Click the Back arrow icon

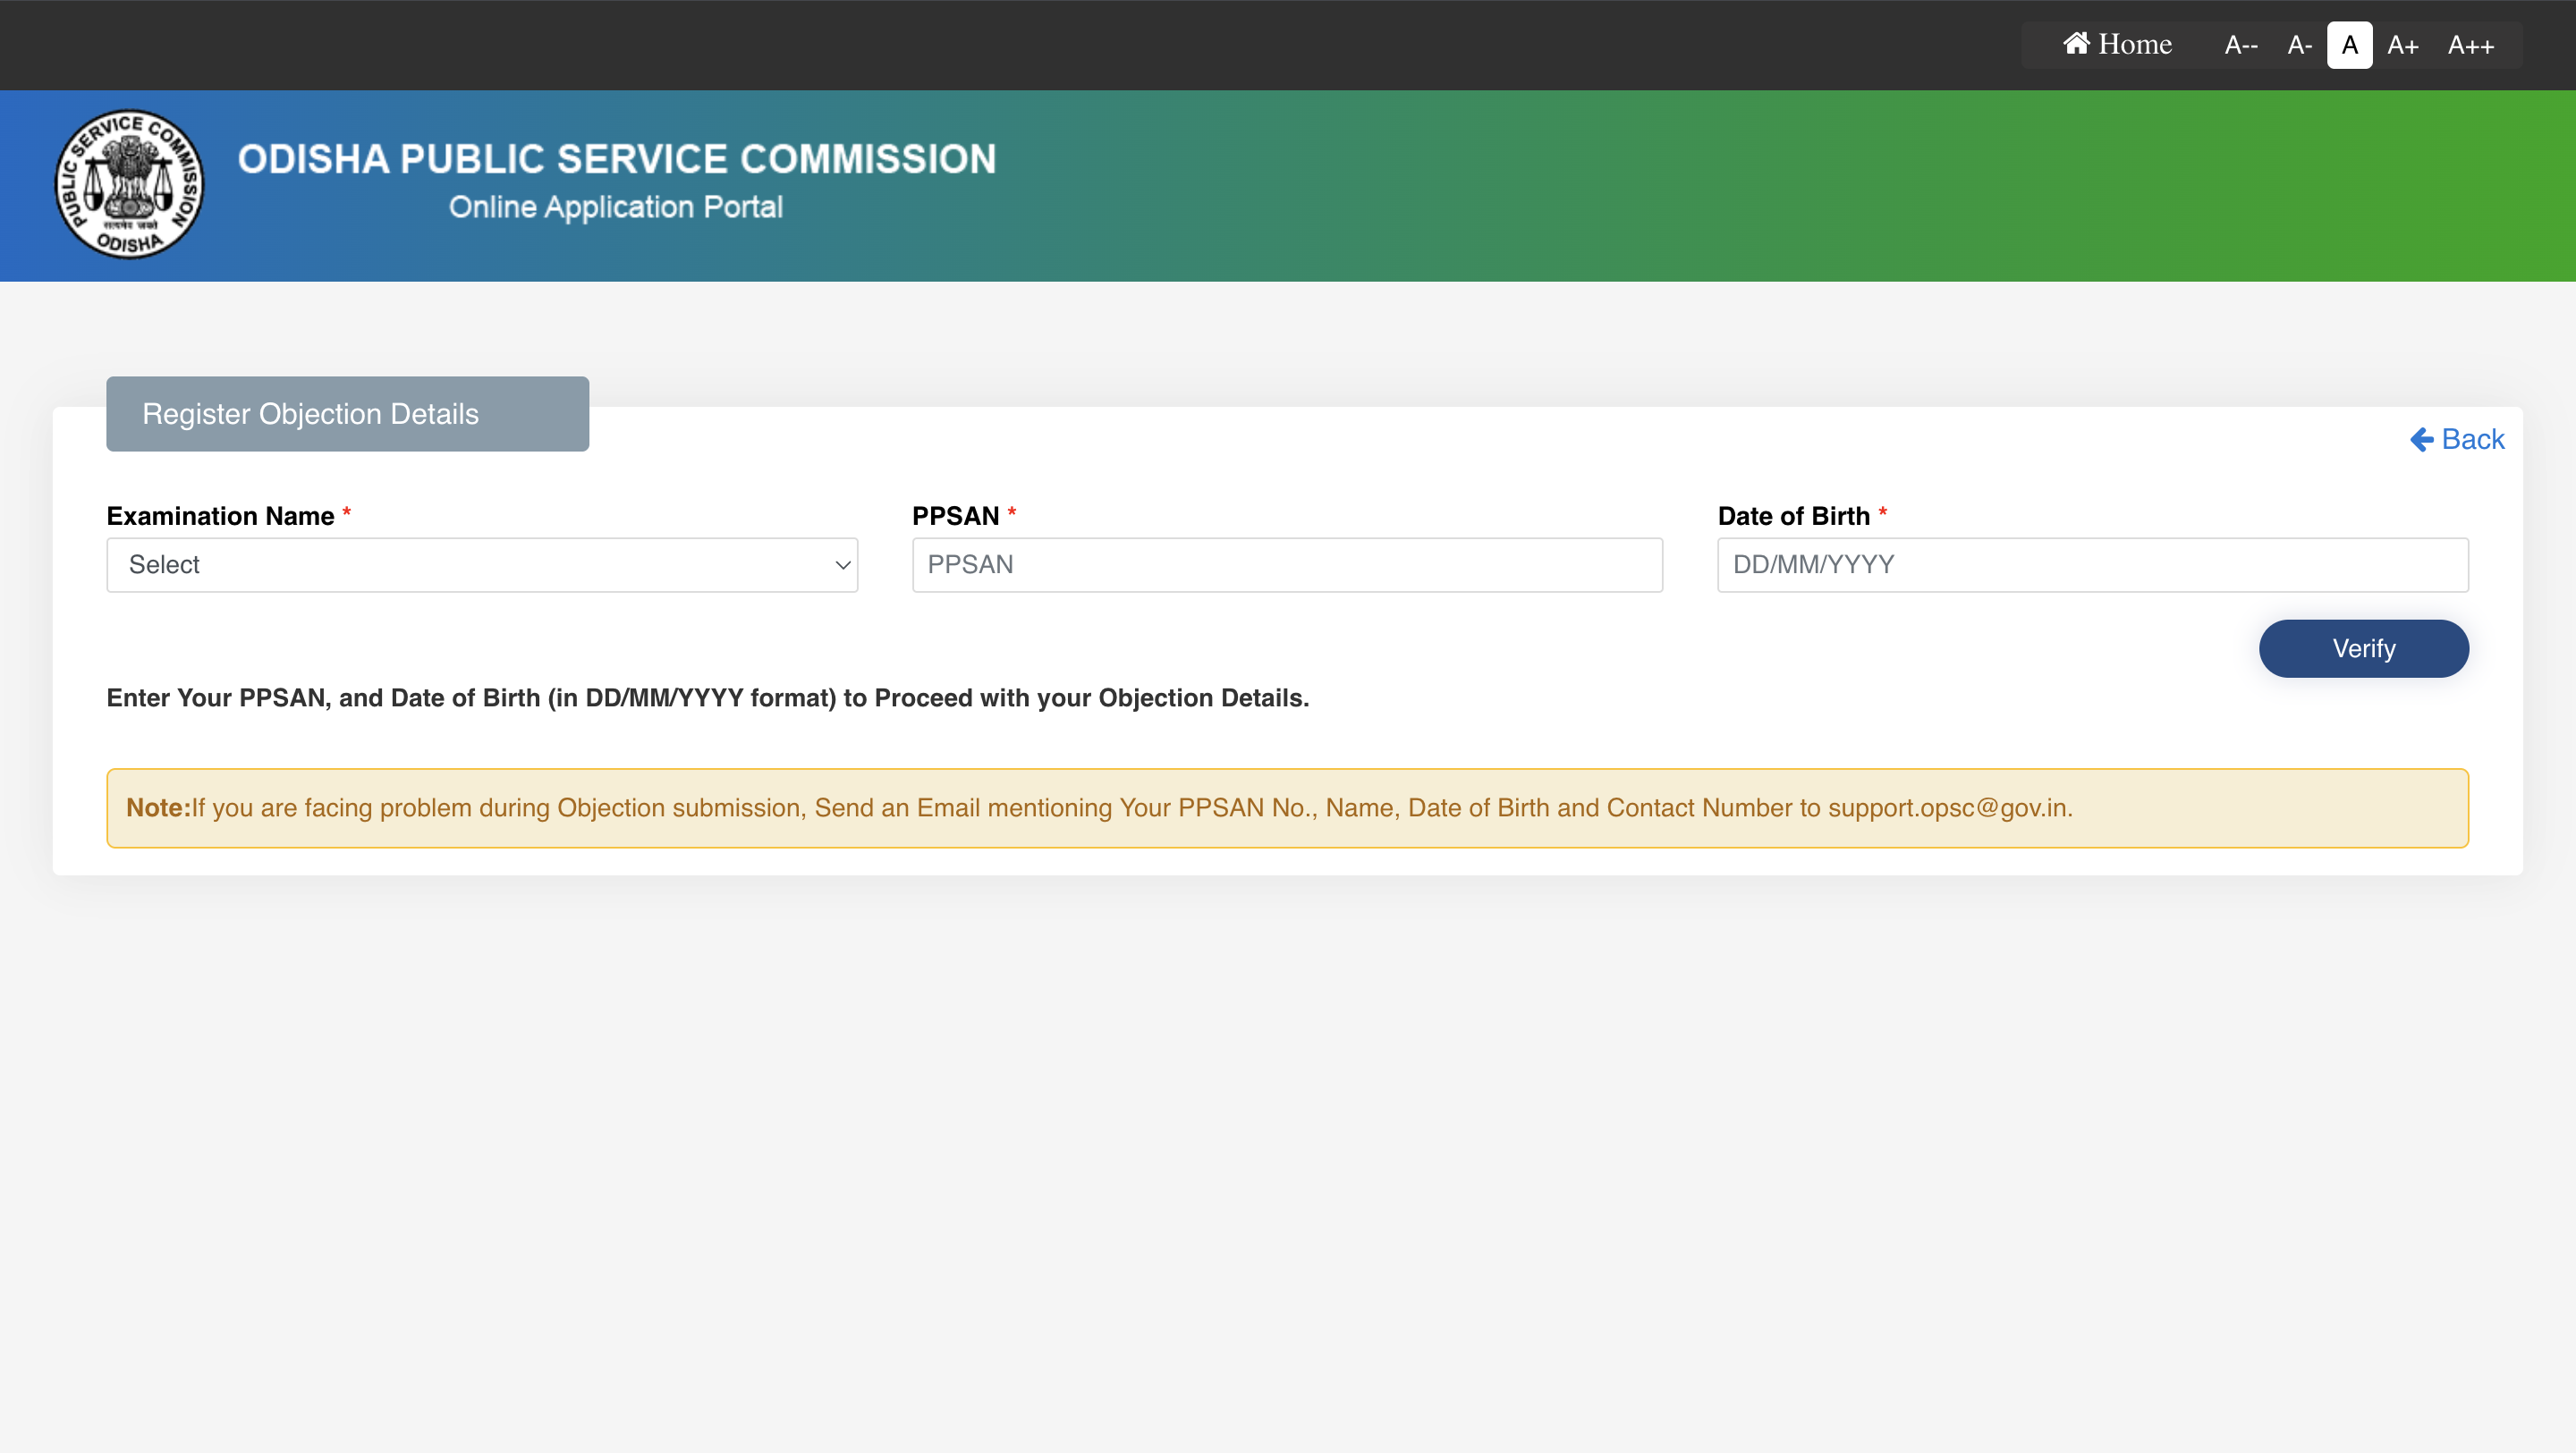(x=2421, y=440)
